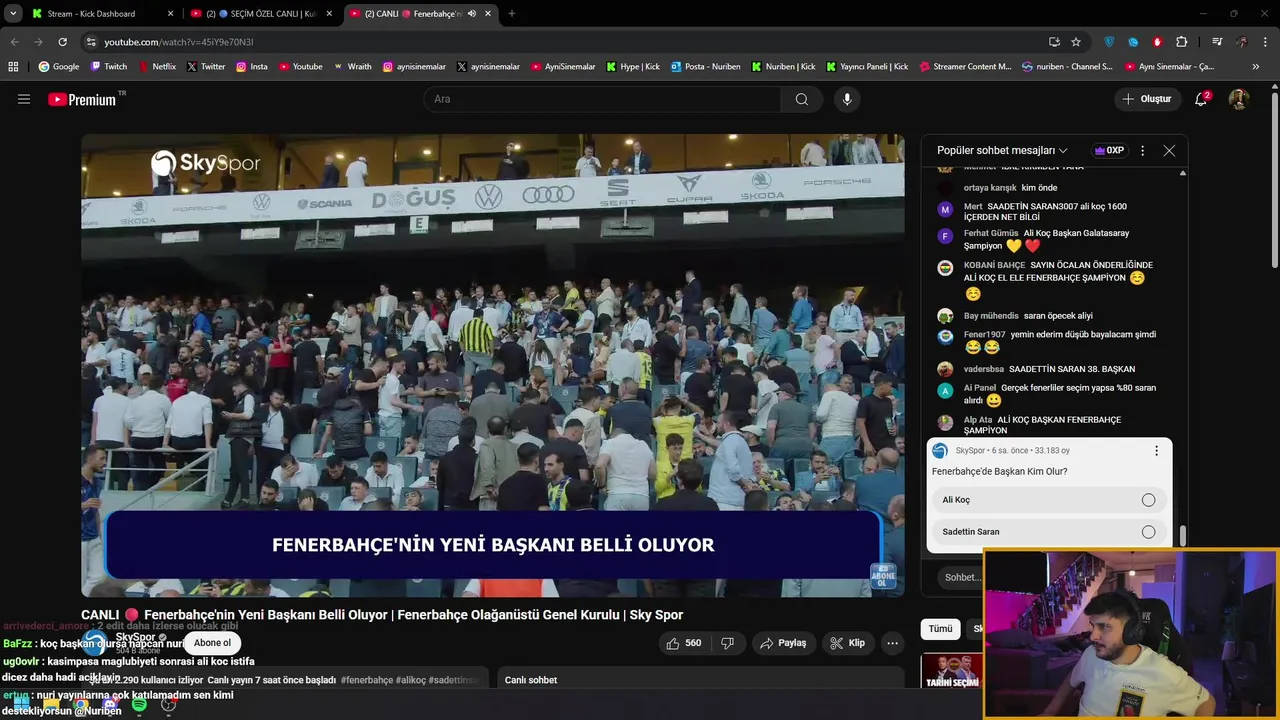View site information icon in address bar
Image resolution: width=1280 pixels, height=720 pixels.
pos(91,42)
